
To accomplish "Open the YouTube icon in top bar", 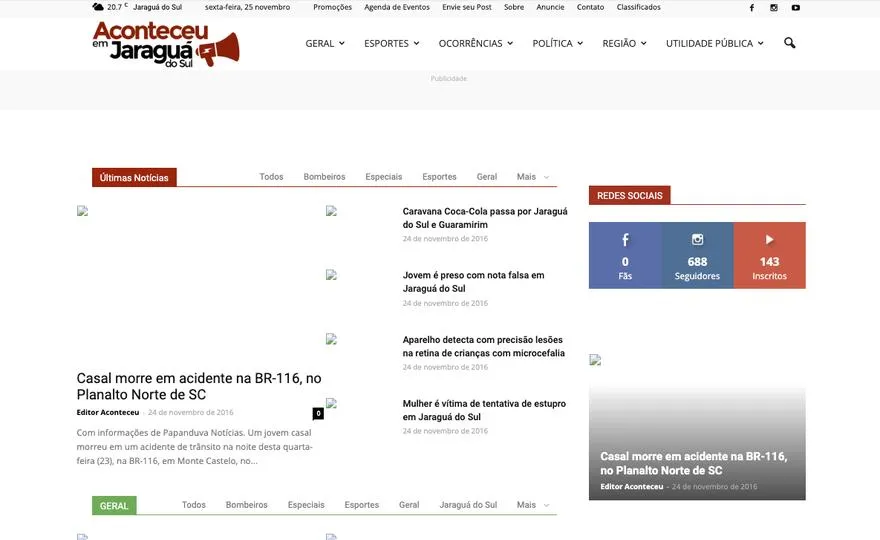I will point(796,8).
